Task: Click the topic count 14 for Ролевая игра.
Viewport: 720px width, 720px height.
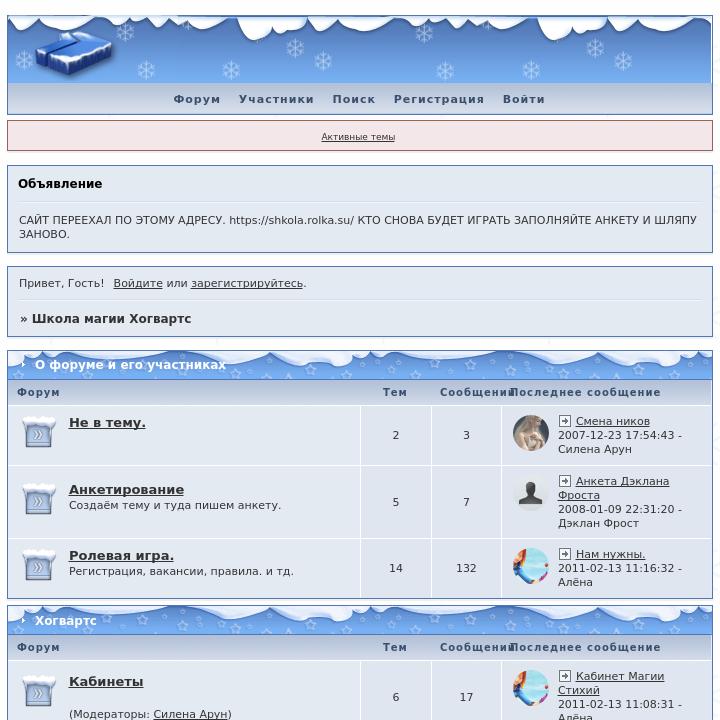Action: [x=396, y=568]
